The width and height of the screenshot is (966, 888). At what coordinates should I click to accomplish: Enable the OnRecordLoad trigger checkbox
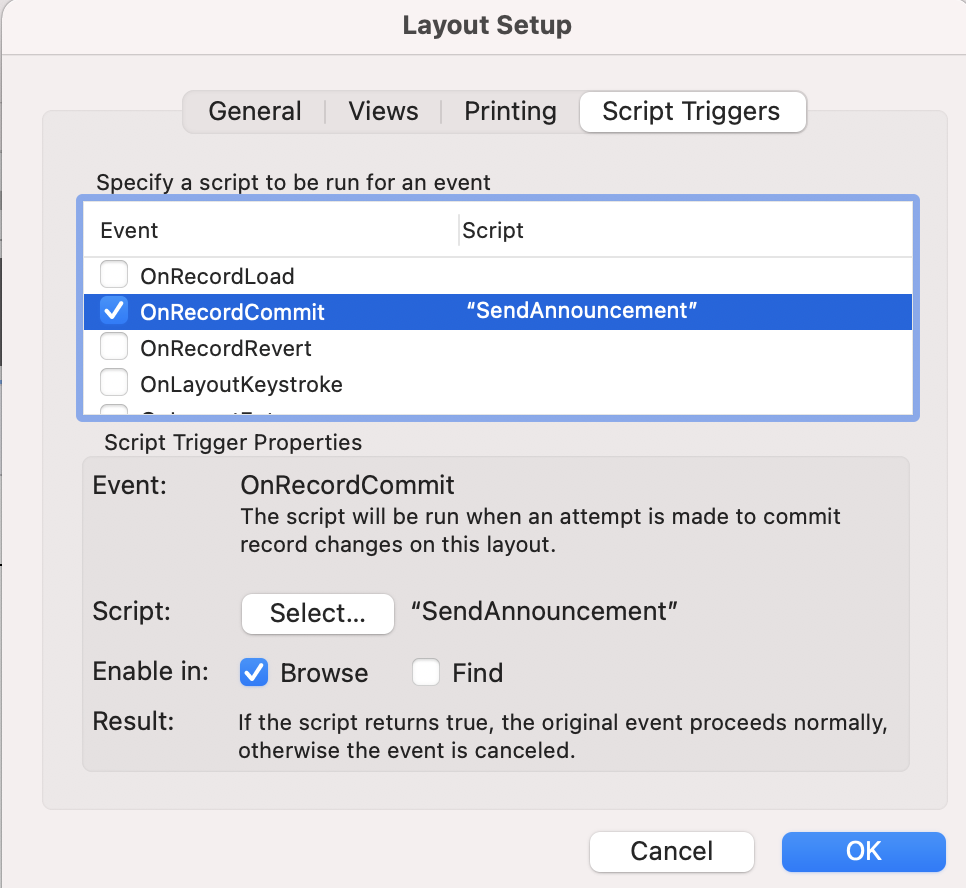tap(114, 274)
